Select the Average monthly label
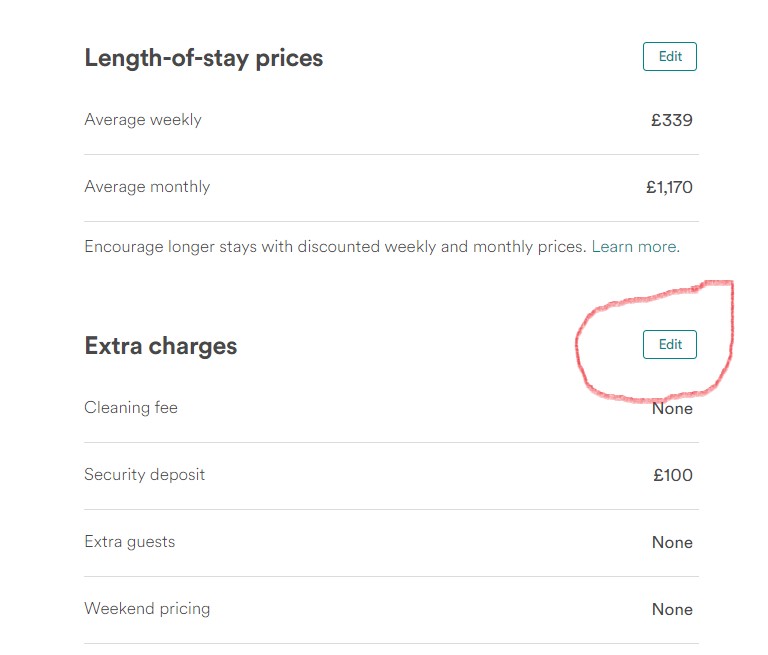Screen dimensions: 768x655 (x=147, y=187)
